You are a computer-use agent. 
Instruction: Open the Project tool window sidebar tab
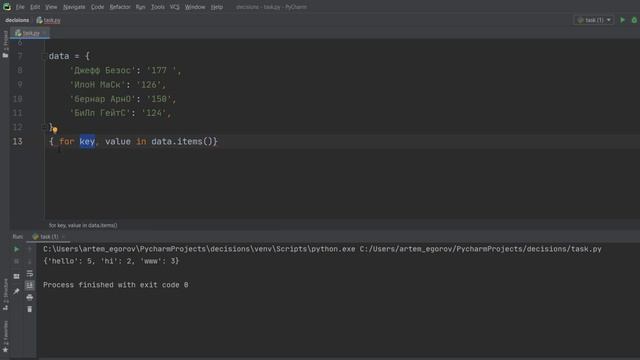coord(5,44)
